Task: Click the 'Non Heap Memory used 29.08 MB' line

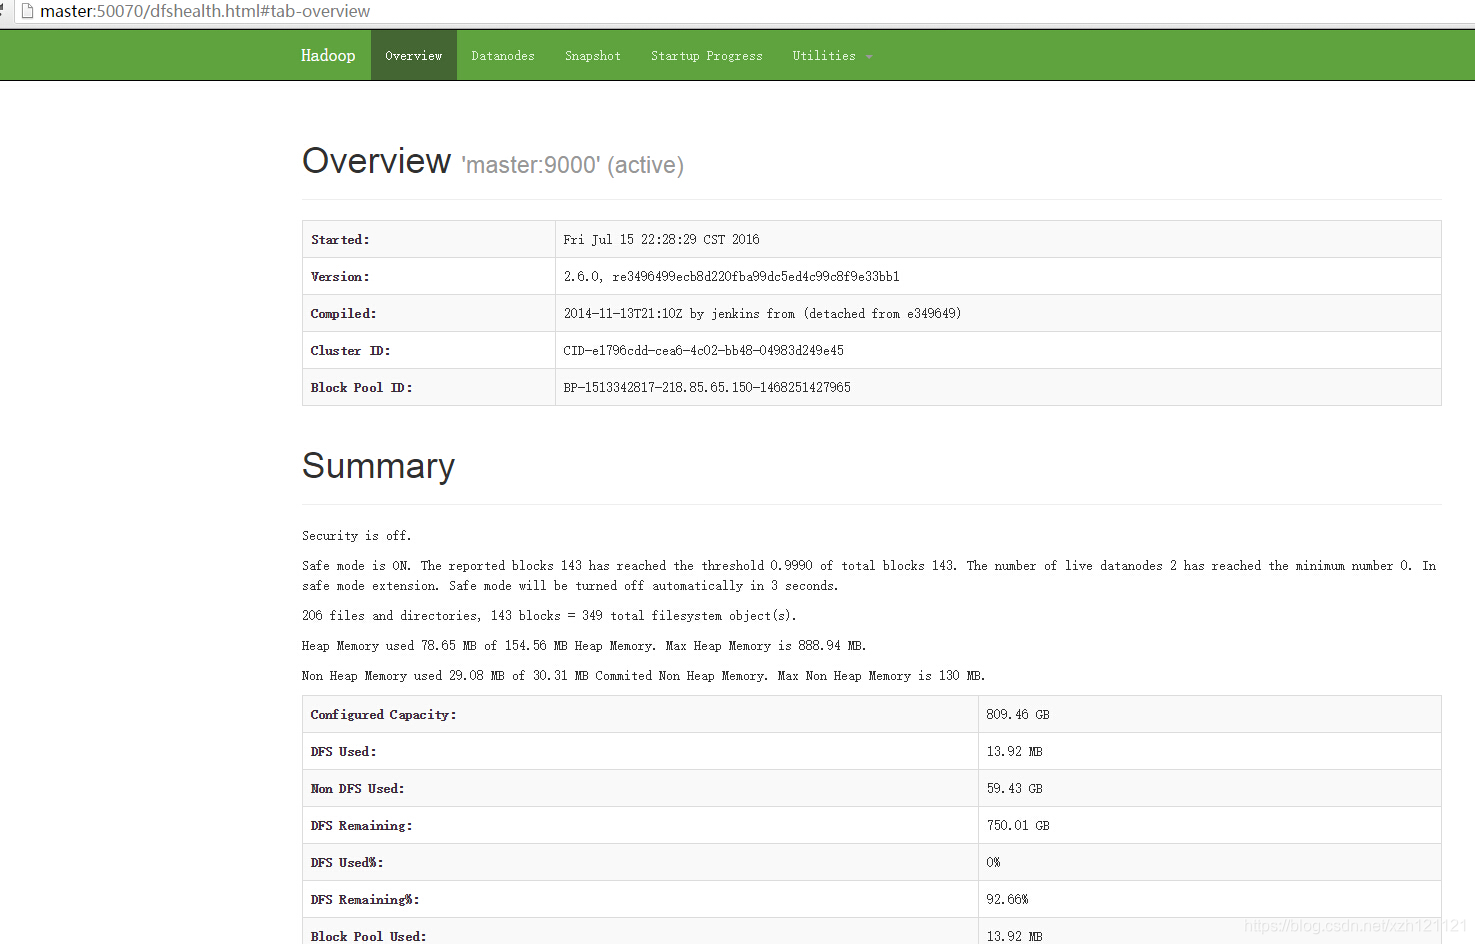Action: (x=643, y=675)
